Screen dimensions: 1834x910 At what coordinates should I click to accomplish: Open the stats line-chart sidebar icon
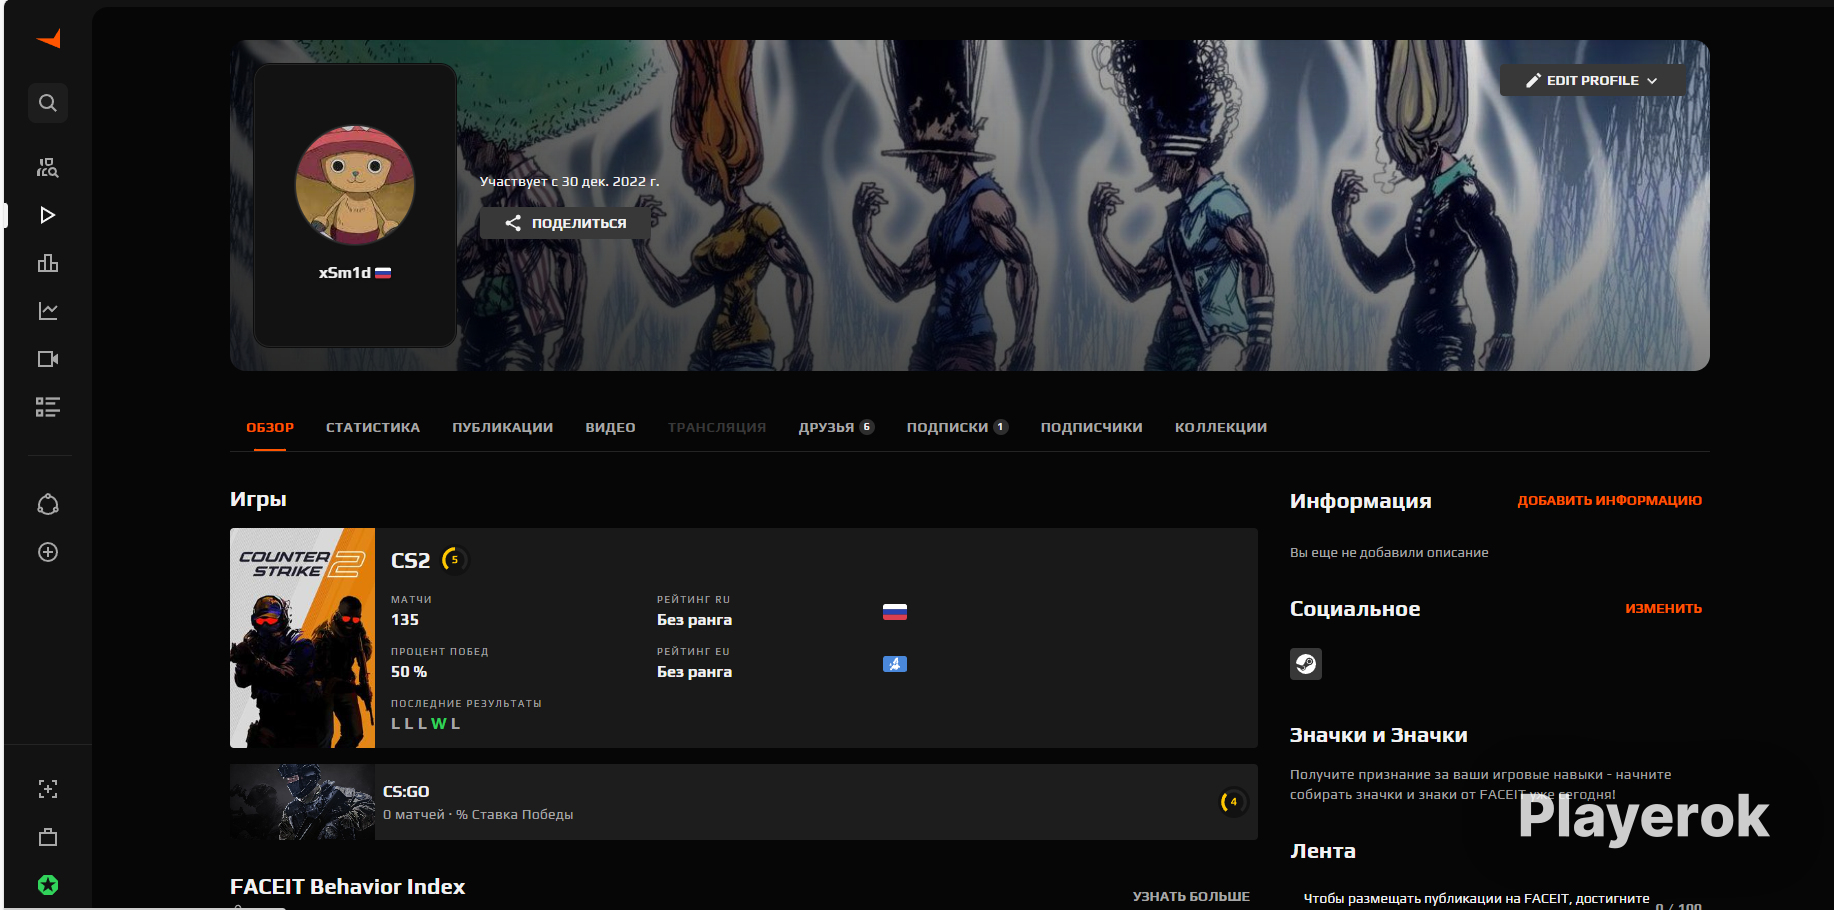(48, 311)
